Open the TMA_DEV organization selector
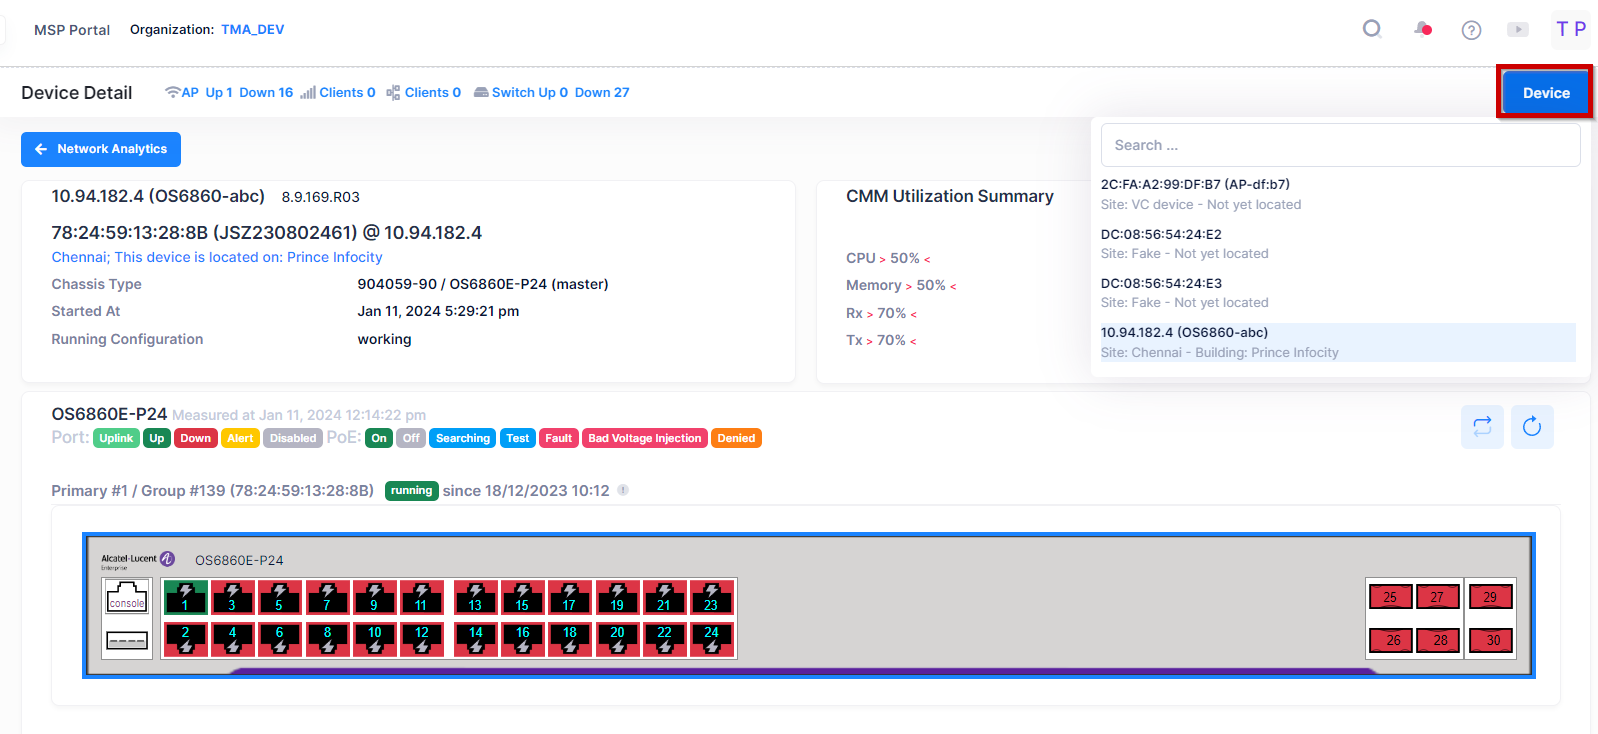The width and height of the screenshot is (1598, 734). coord(252,29)
